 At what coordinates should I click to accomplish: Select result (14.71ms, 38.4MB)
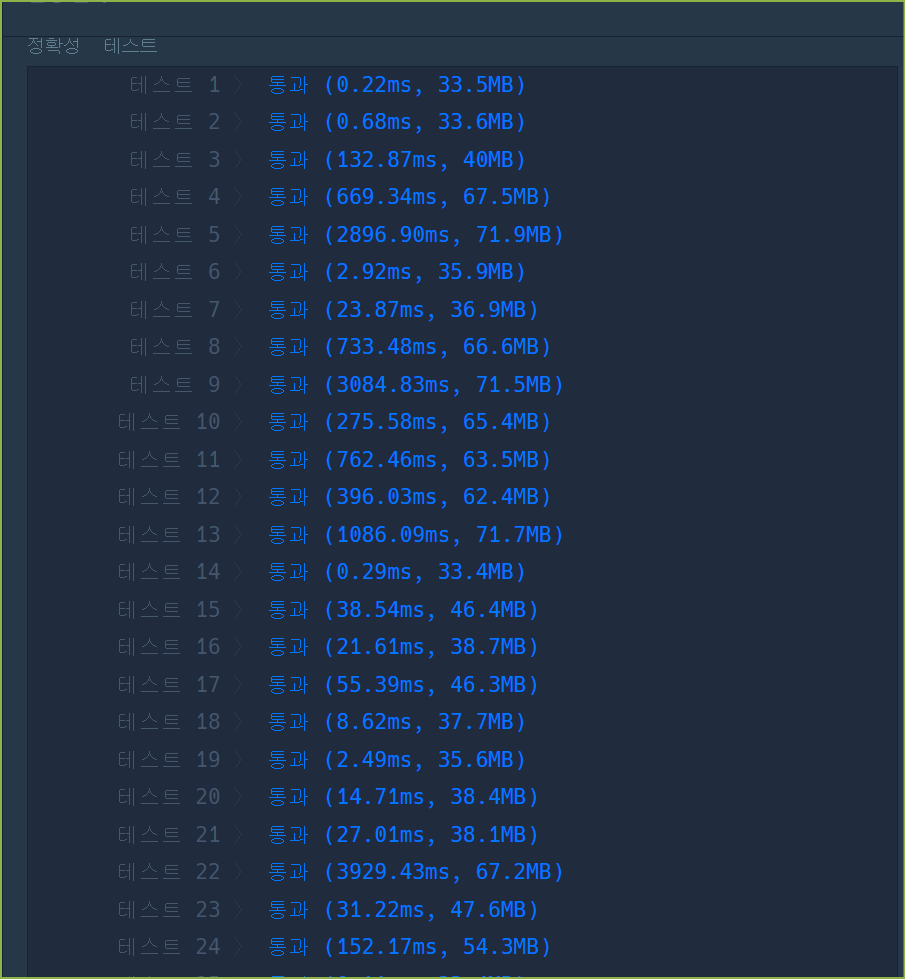click(x=431, y=797)
